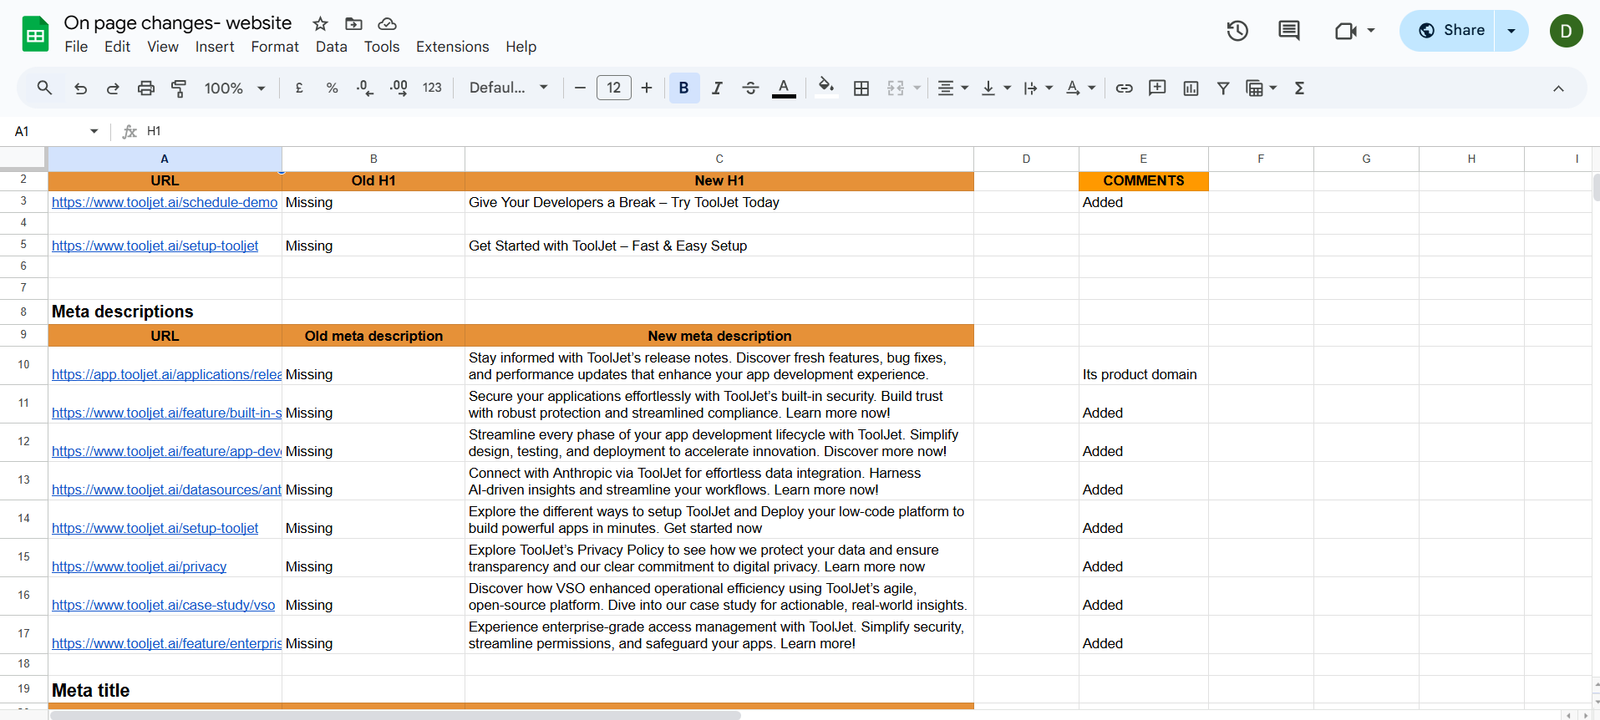Open the font family dropdown

pyautogui.click(x=508, y=88)
